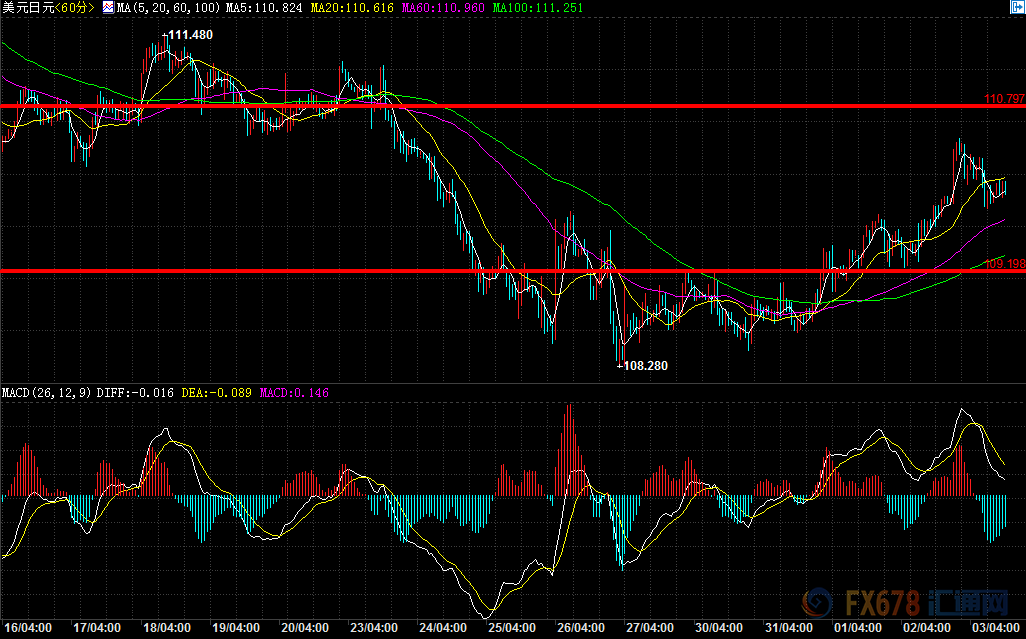The image size is (1026, 639).
Task: Click the 108.280 low price marker
Action: (643, 366)
